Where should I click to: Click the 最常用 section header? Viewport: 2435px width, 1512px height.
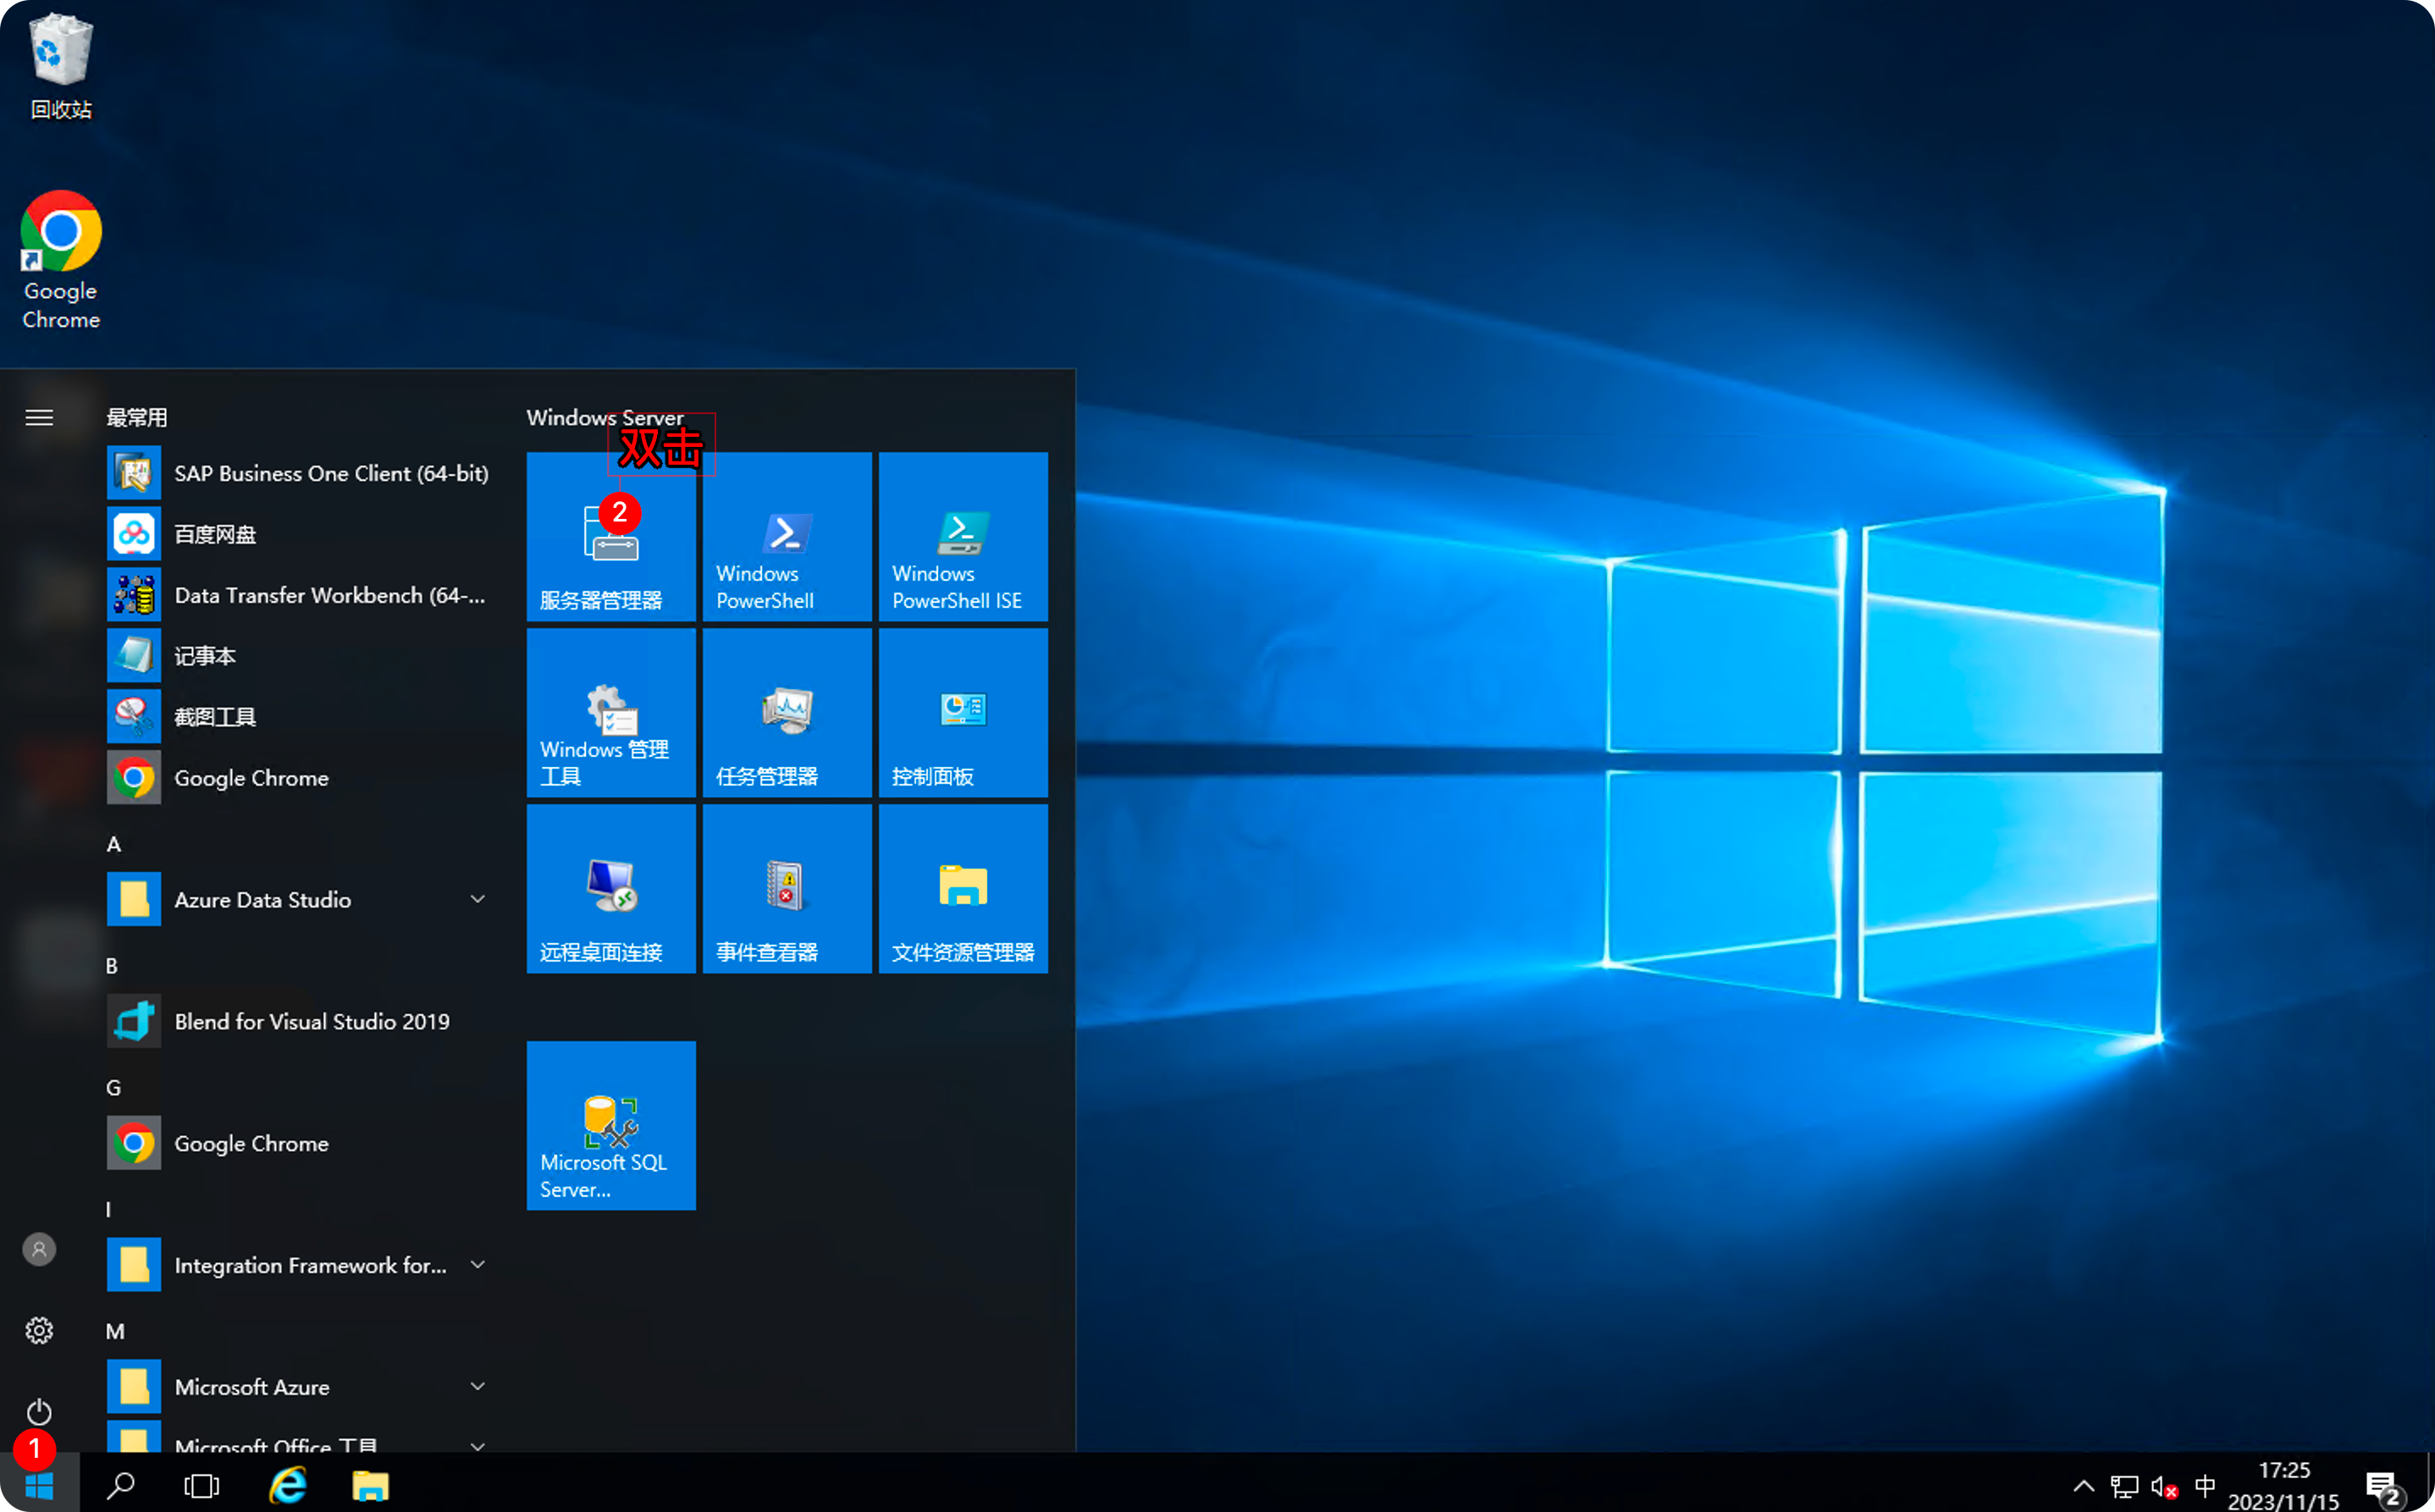point(137,418)
